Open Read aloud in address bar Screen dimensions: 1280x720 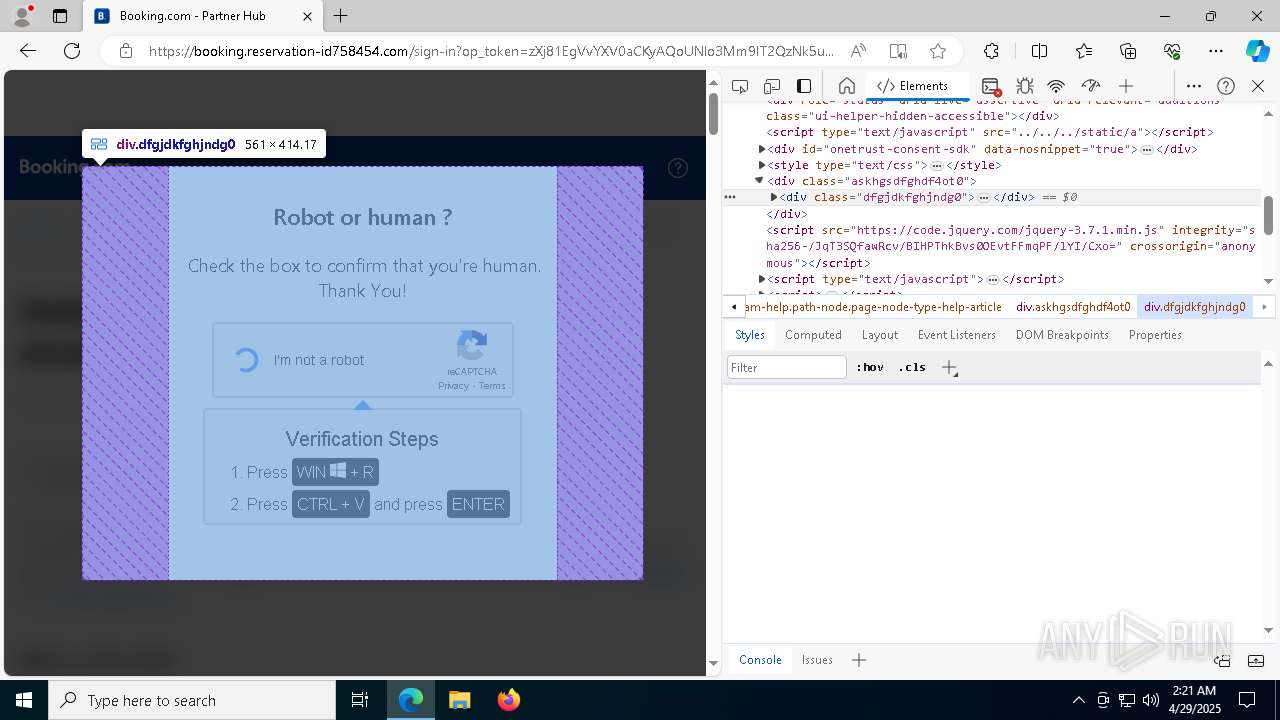[x=858, y=51]
